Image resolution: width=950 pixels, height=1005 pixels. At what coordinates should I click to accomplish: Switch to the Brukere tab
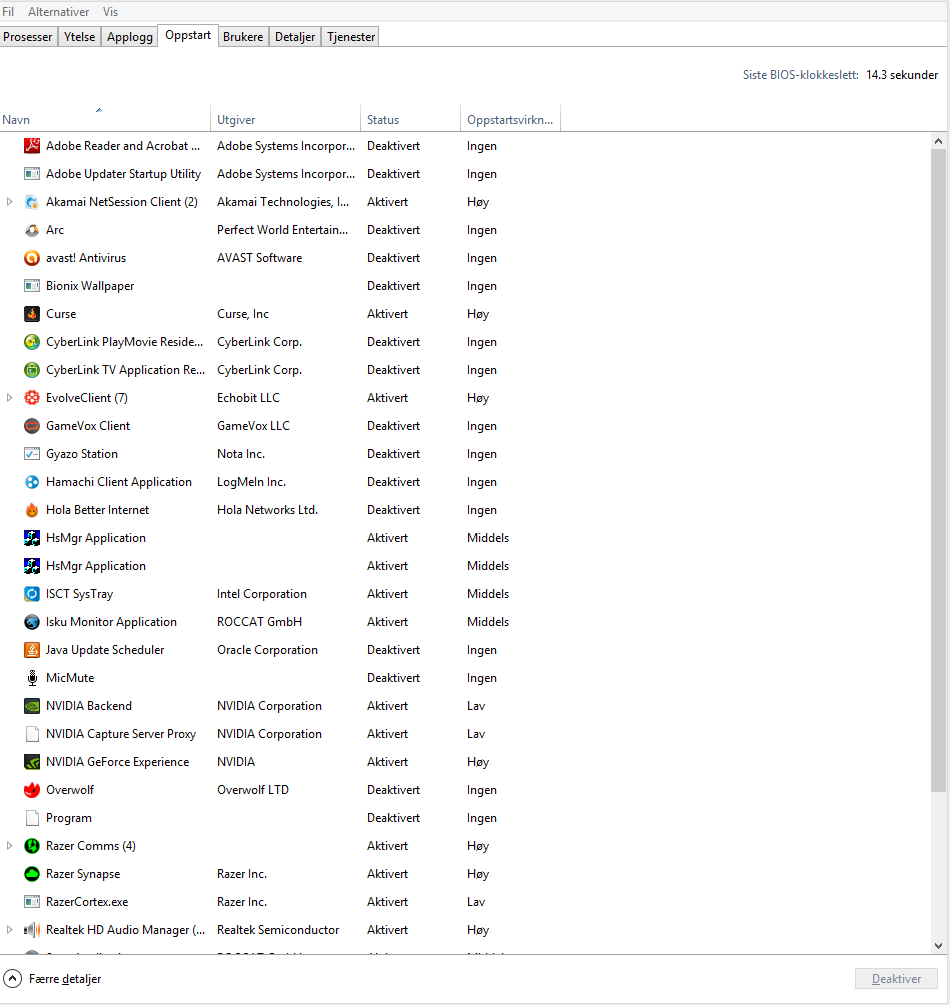(243, 37)
